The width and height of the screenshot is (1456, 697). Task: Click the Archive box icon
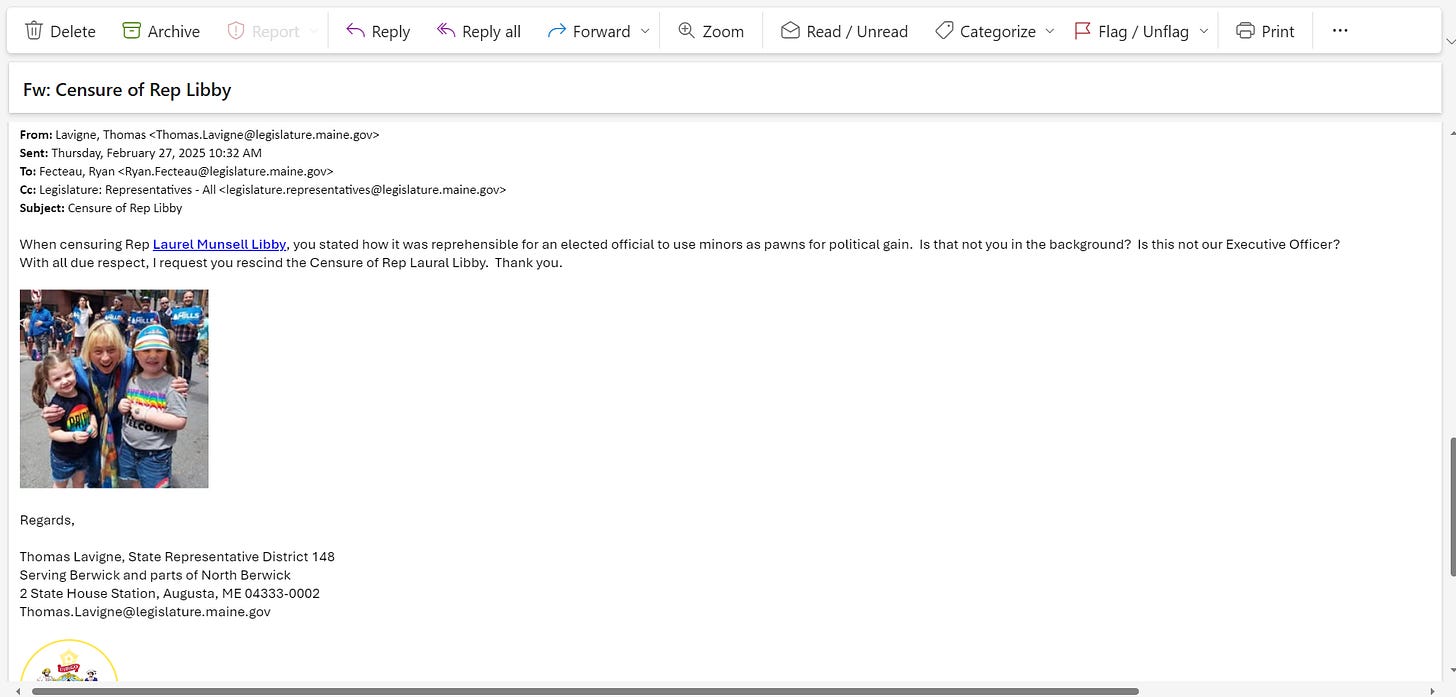pos(131,31)
